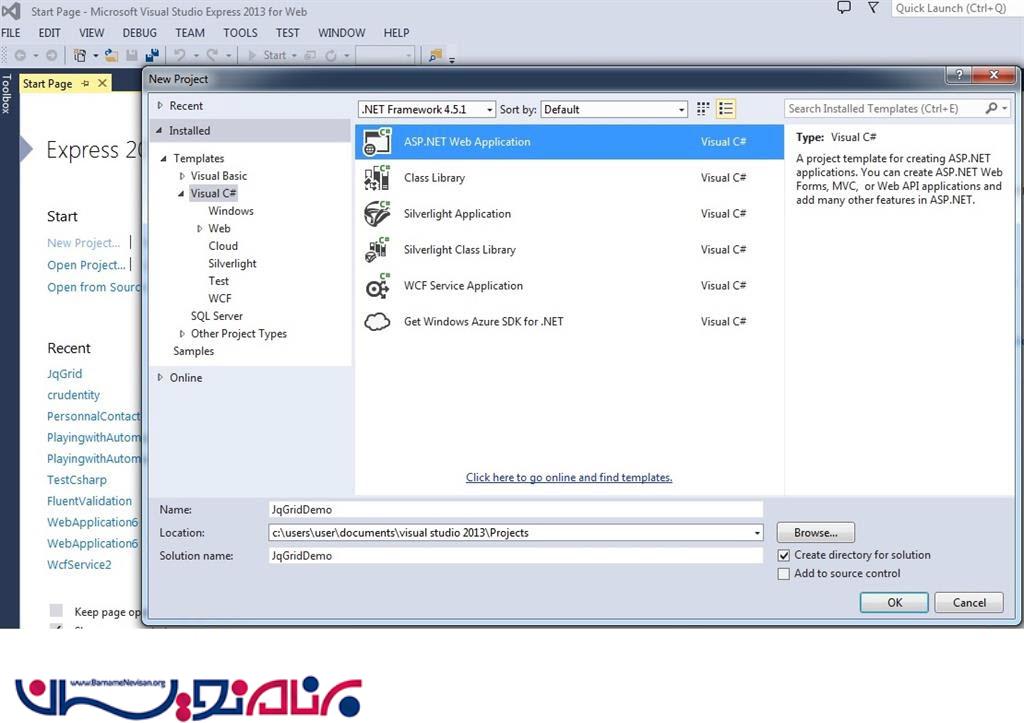Click the go online to find templates link
This screenshot has height=723, width=1024.
pyautogui.click(x=568, y=478)
